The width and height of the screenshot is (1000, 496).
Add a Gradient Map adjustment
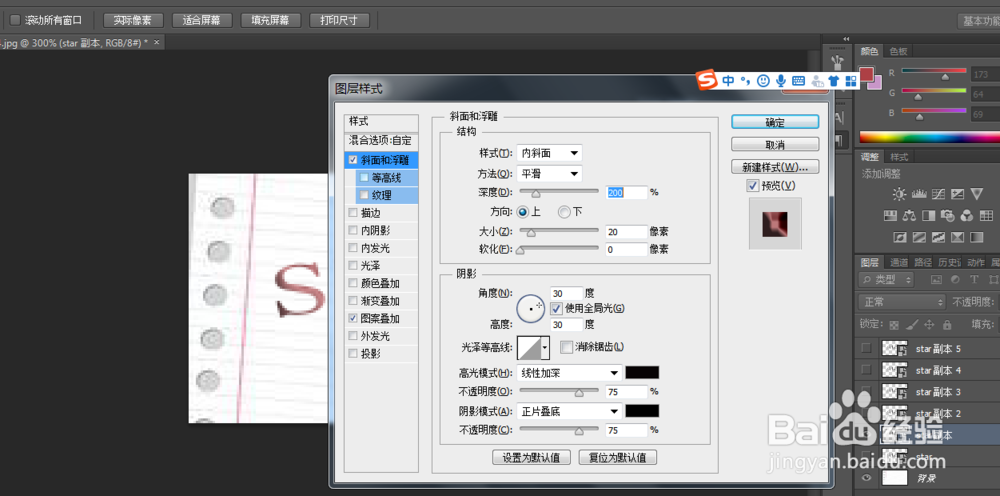coord(976,237)
